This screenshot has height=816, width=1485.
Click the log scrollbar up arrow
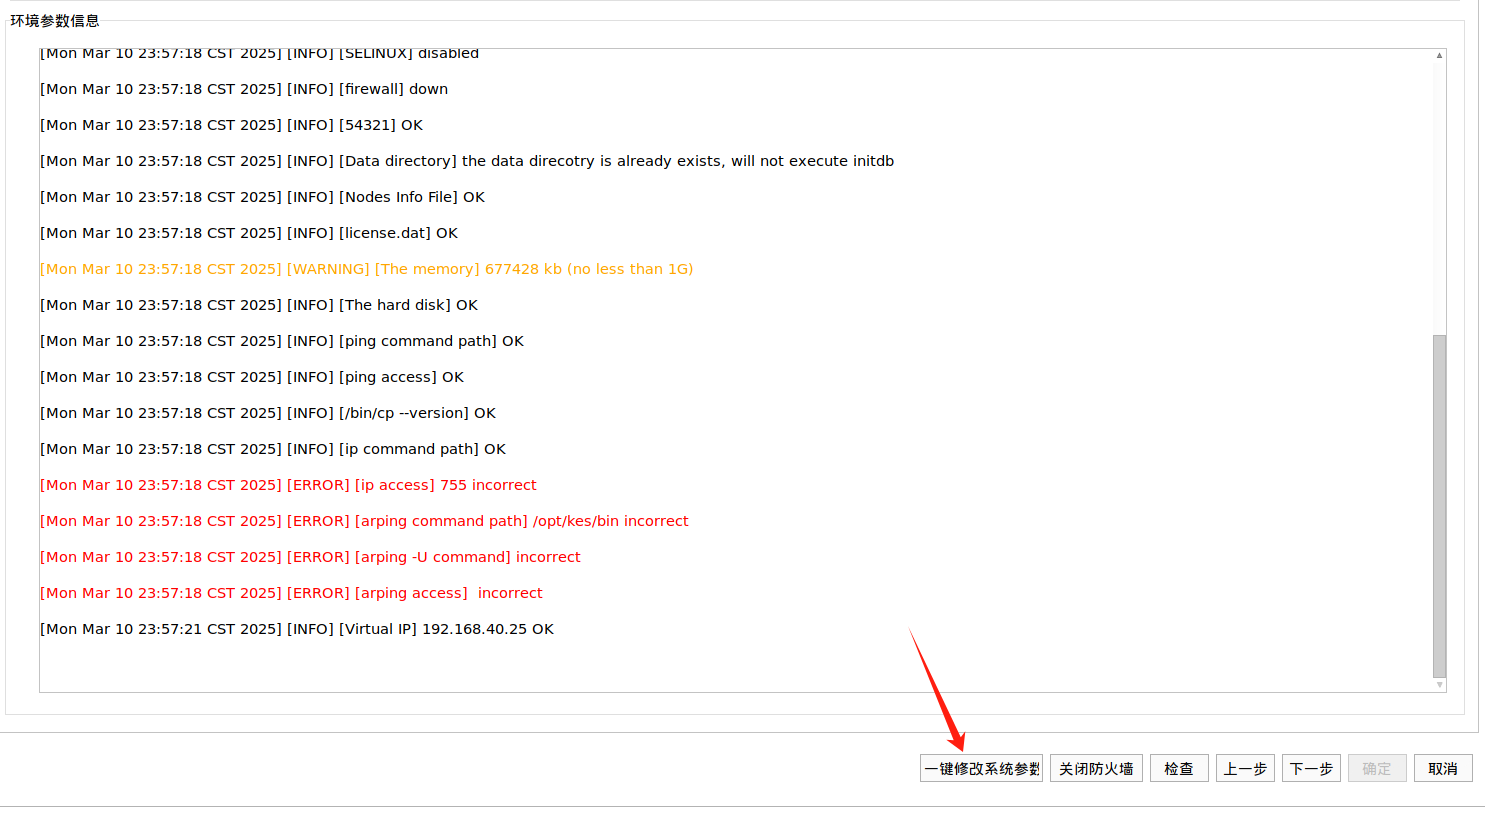(1439, 56)
